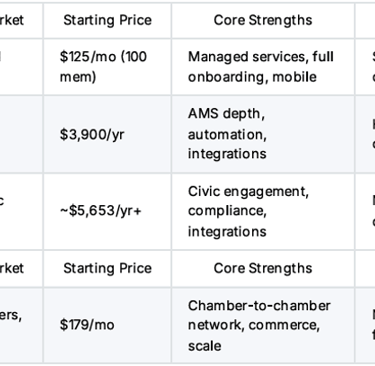This screenshot has height=366, width=375.
Task: Click the text 'commerce,' in the bottom row
Action: tap(284, 325)
